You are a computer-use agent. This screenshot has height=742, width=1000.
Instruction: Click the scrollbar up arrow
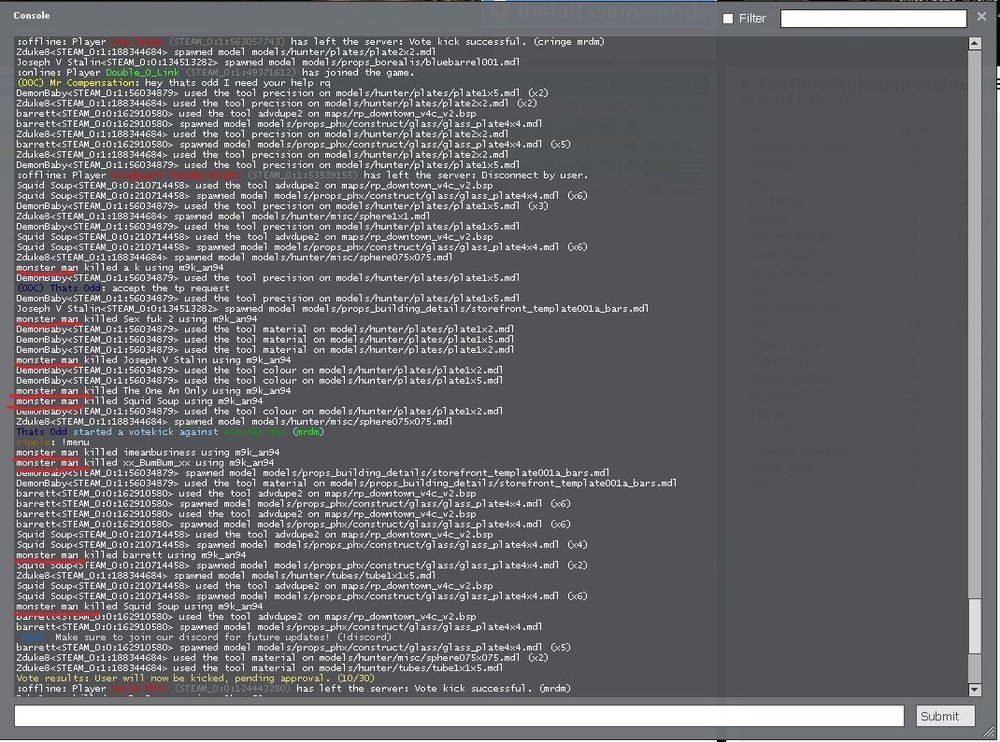[x=975, y=42]
